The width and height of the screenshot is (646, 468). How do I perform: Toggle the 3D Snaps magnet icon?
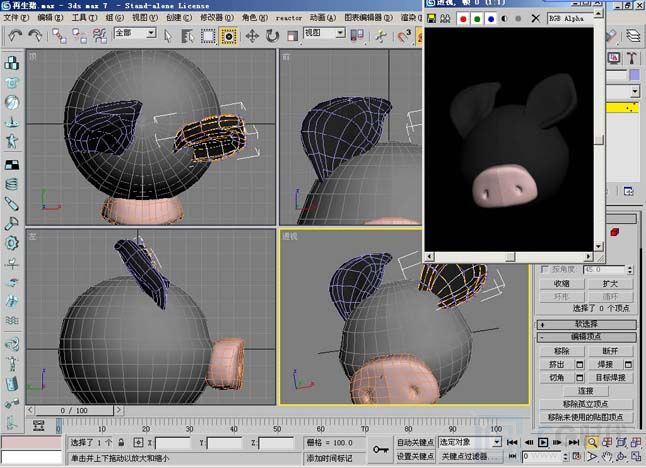(404, 36)
